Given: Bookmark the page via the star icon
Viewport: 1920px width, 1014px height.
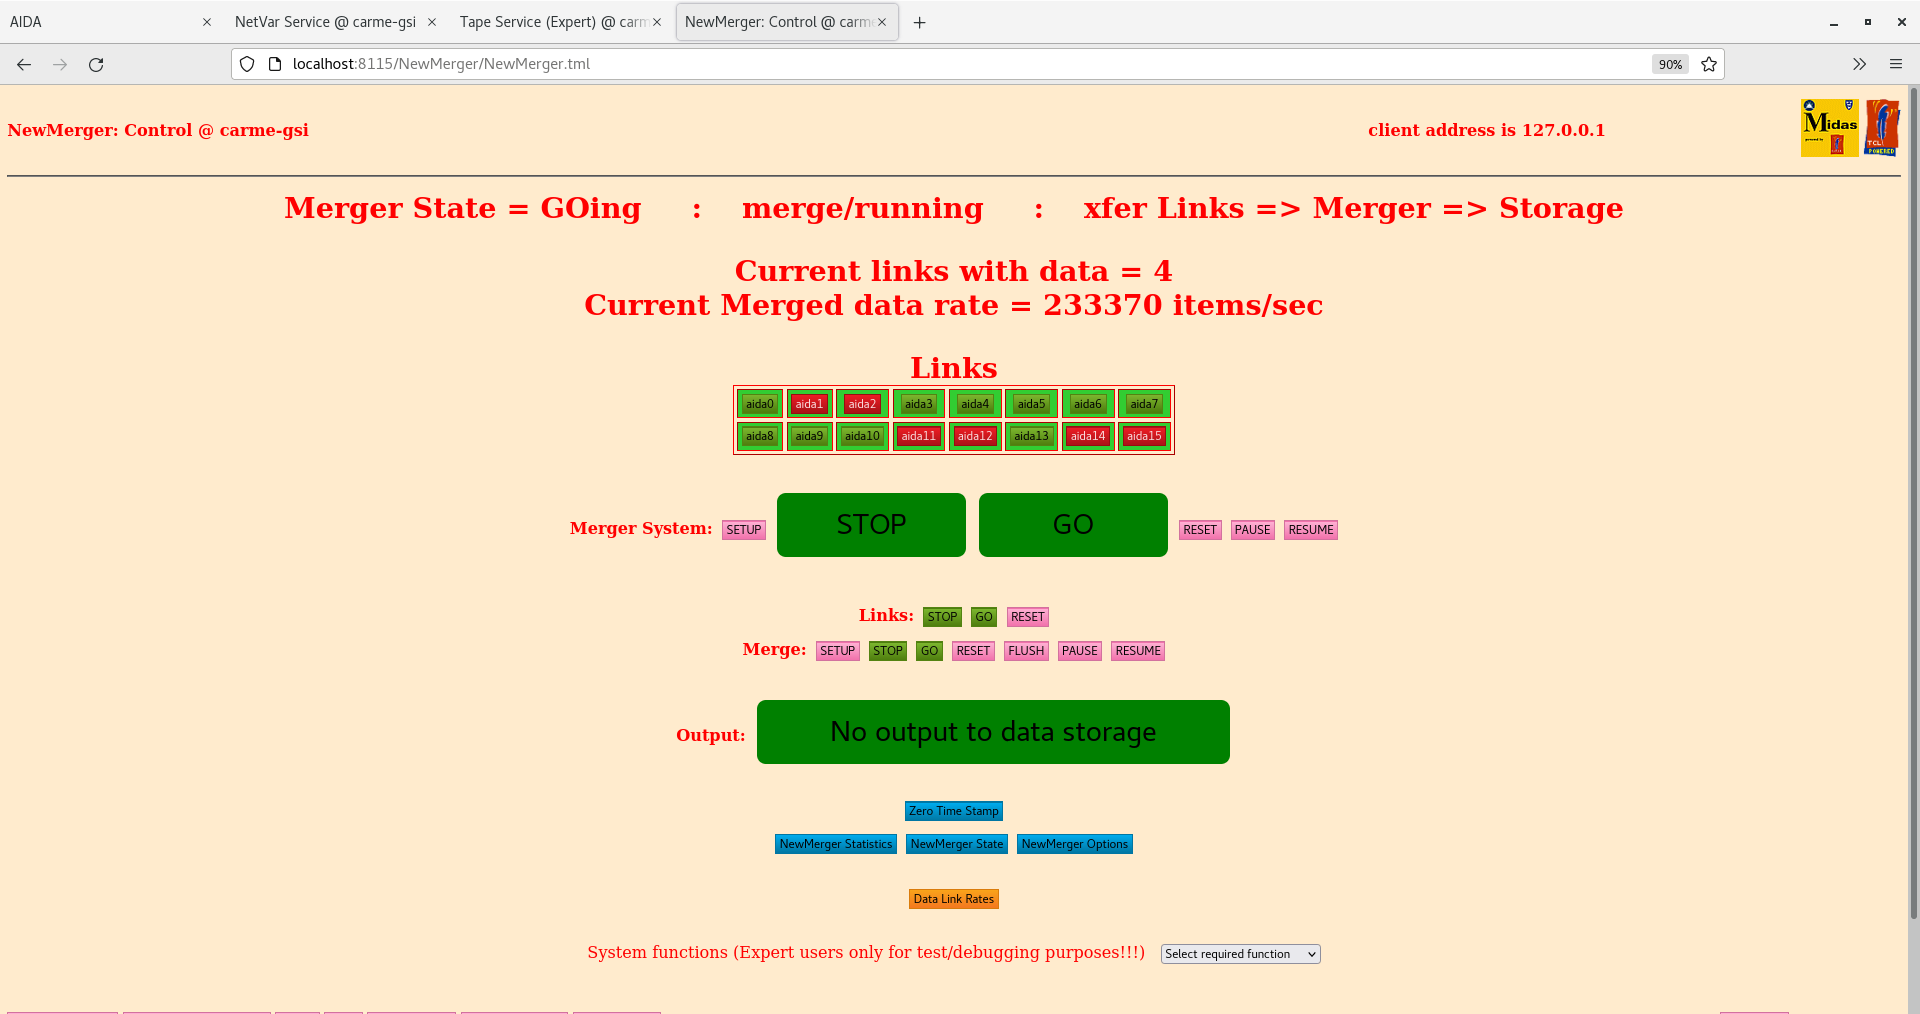Looking at the screenshot, I should point(1708,64).
